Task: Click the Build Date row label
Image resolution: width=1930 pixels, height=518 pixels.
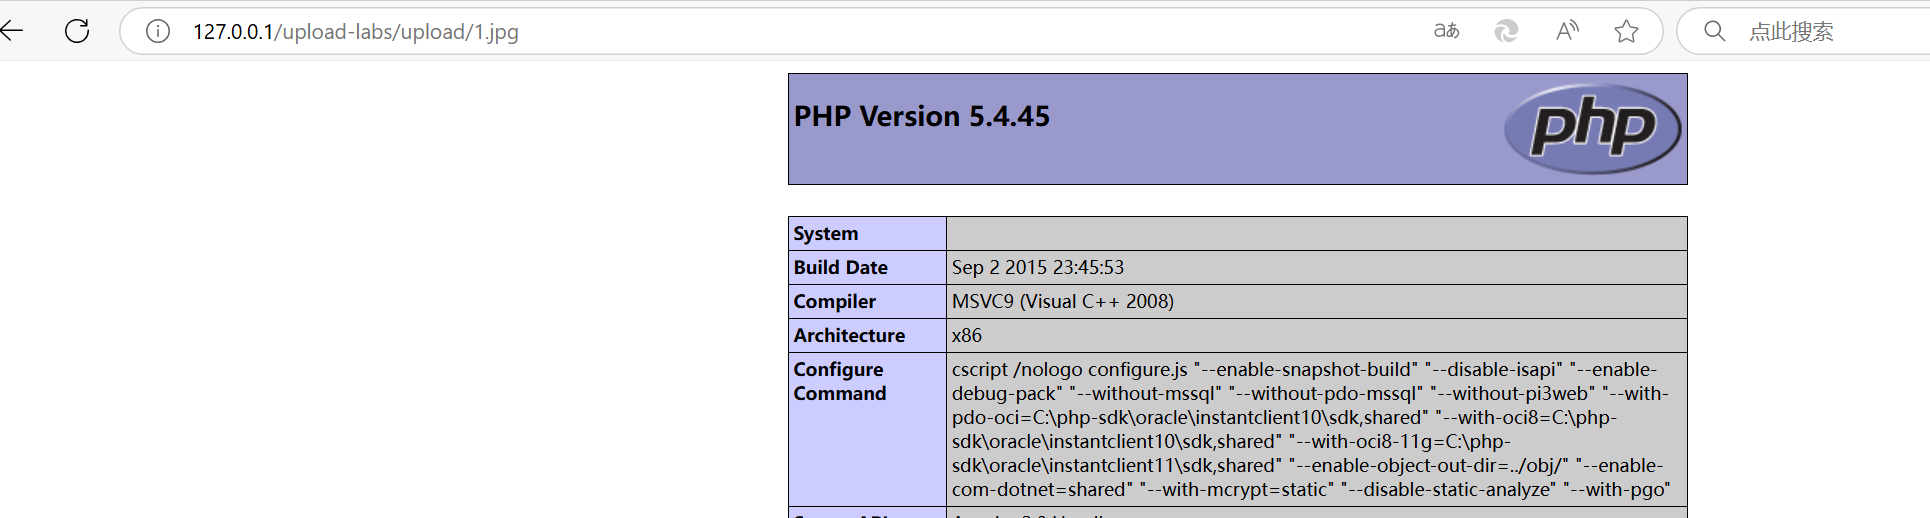Action: pos(841,268)
